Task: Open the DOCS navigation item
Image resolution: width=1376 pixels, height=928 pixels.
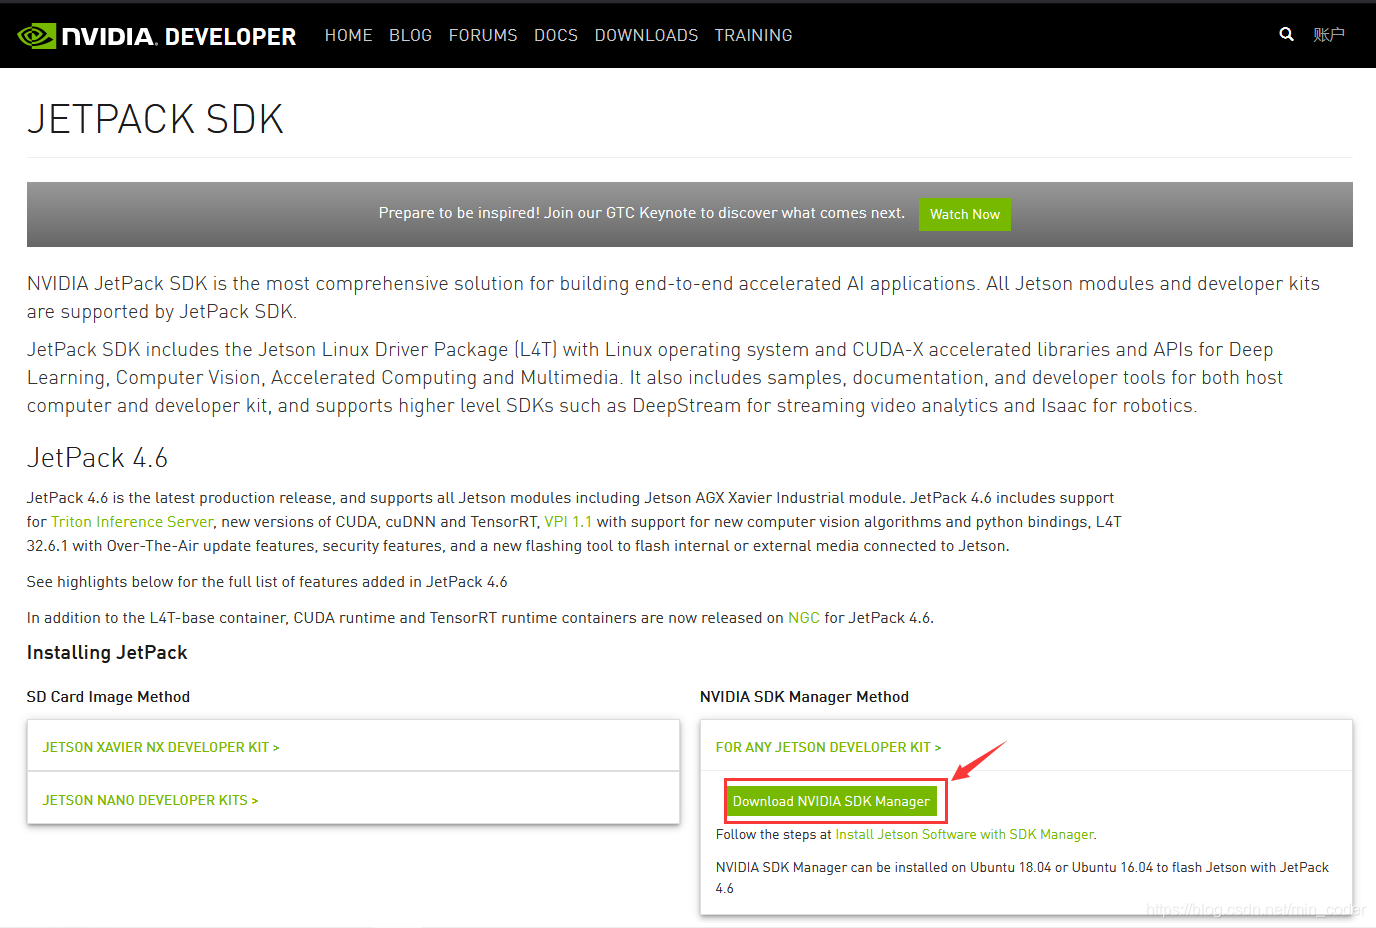Action: [x=556, y=35]
